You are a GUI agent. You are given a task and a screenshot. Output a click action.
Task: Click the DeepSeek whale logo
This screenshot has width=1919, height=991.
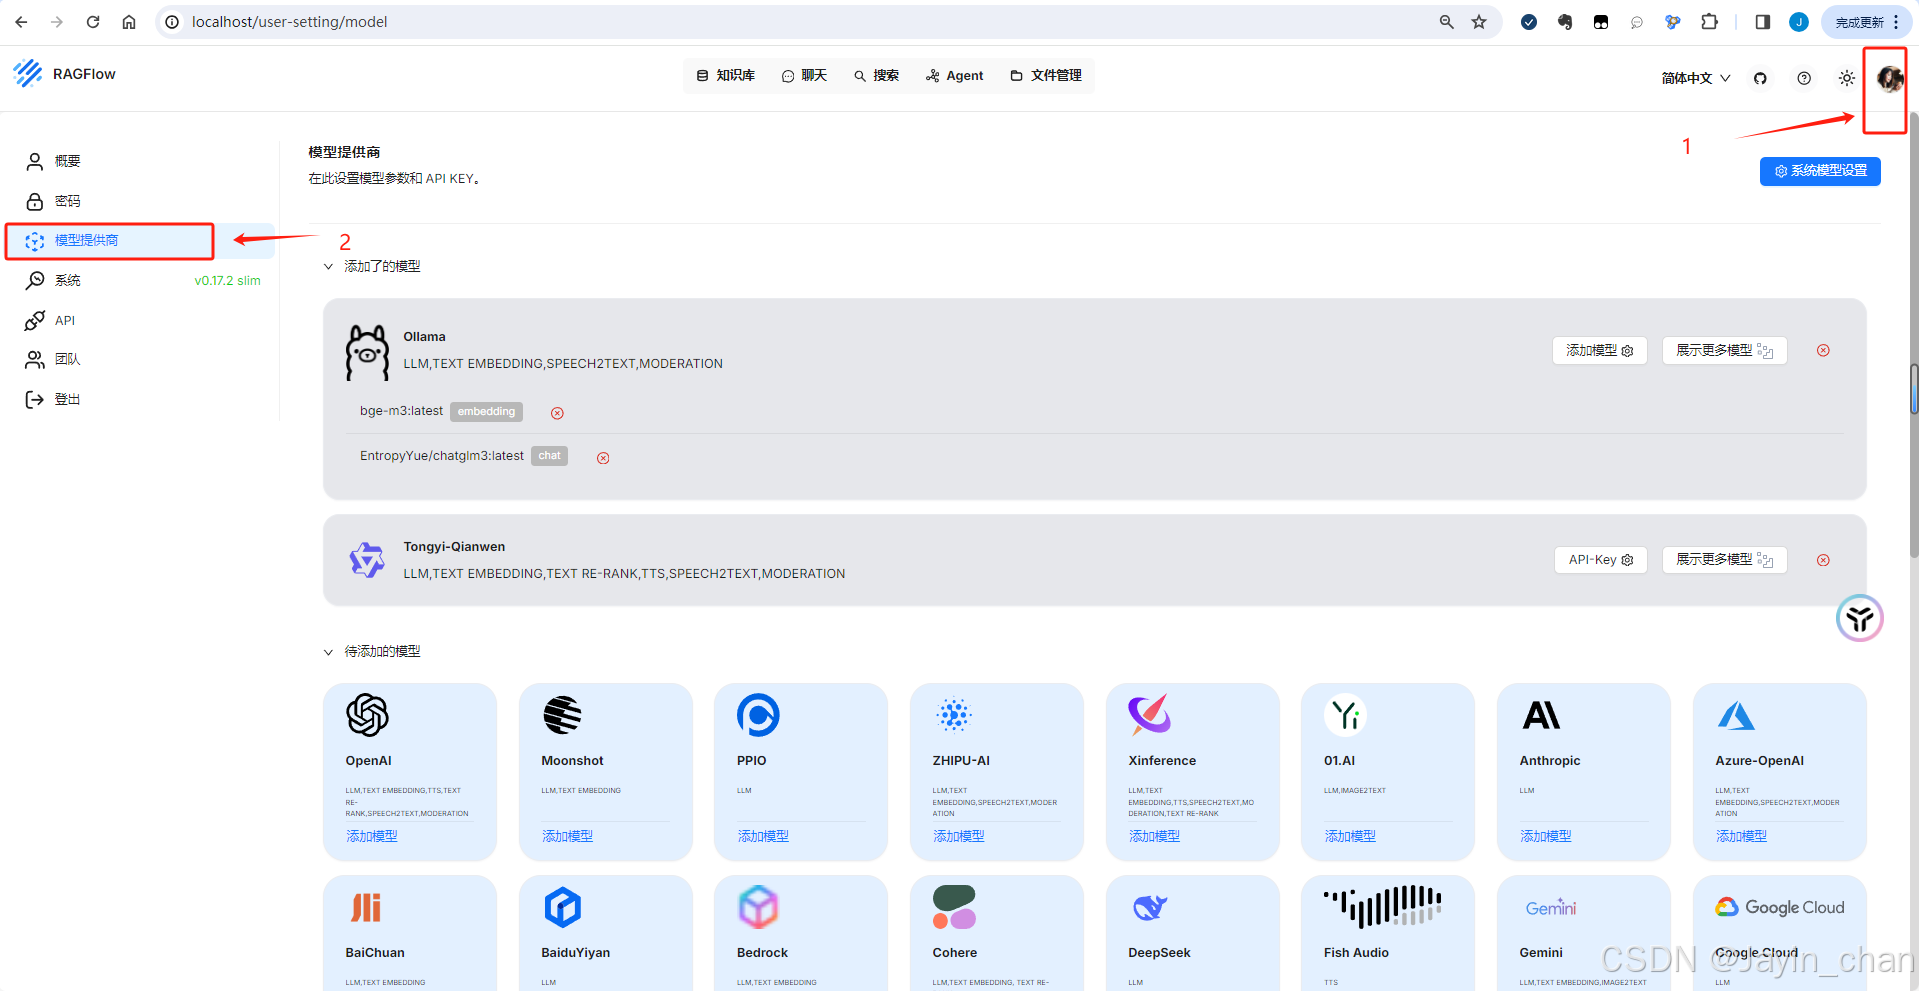[x=1150, y=907]
